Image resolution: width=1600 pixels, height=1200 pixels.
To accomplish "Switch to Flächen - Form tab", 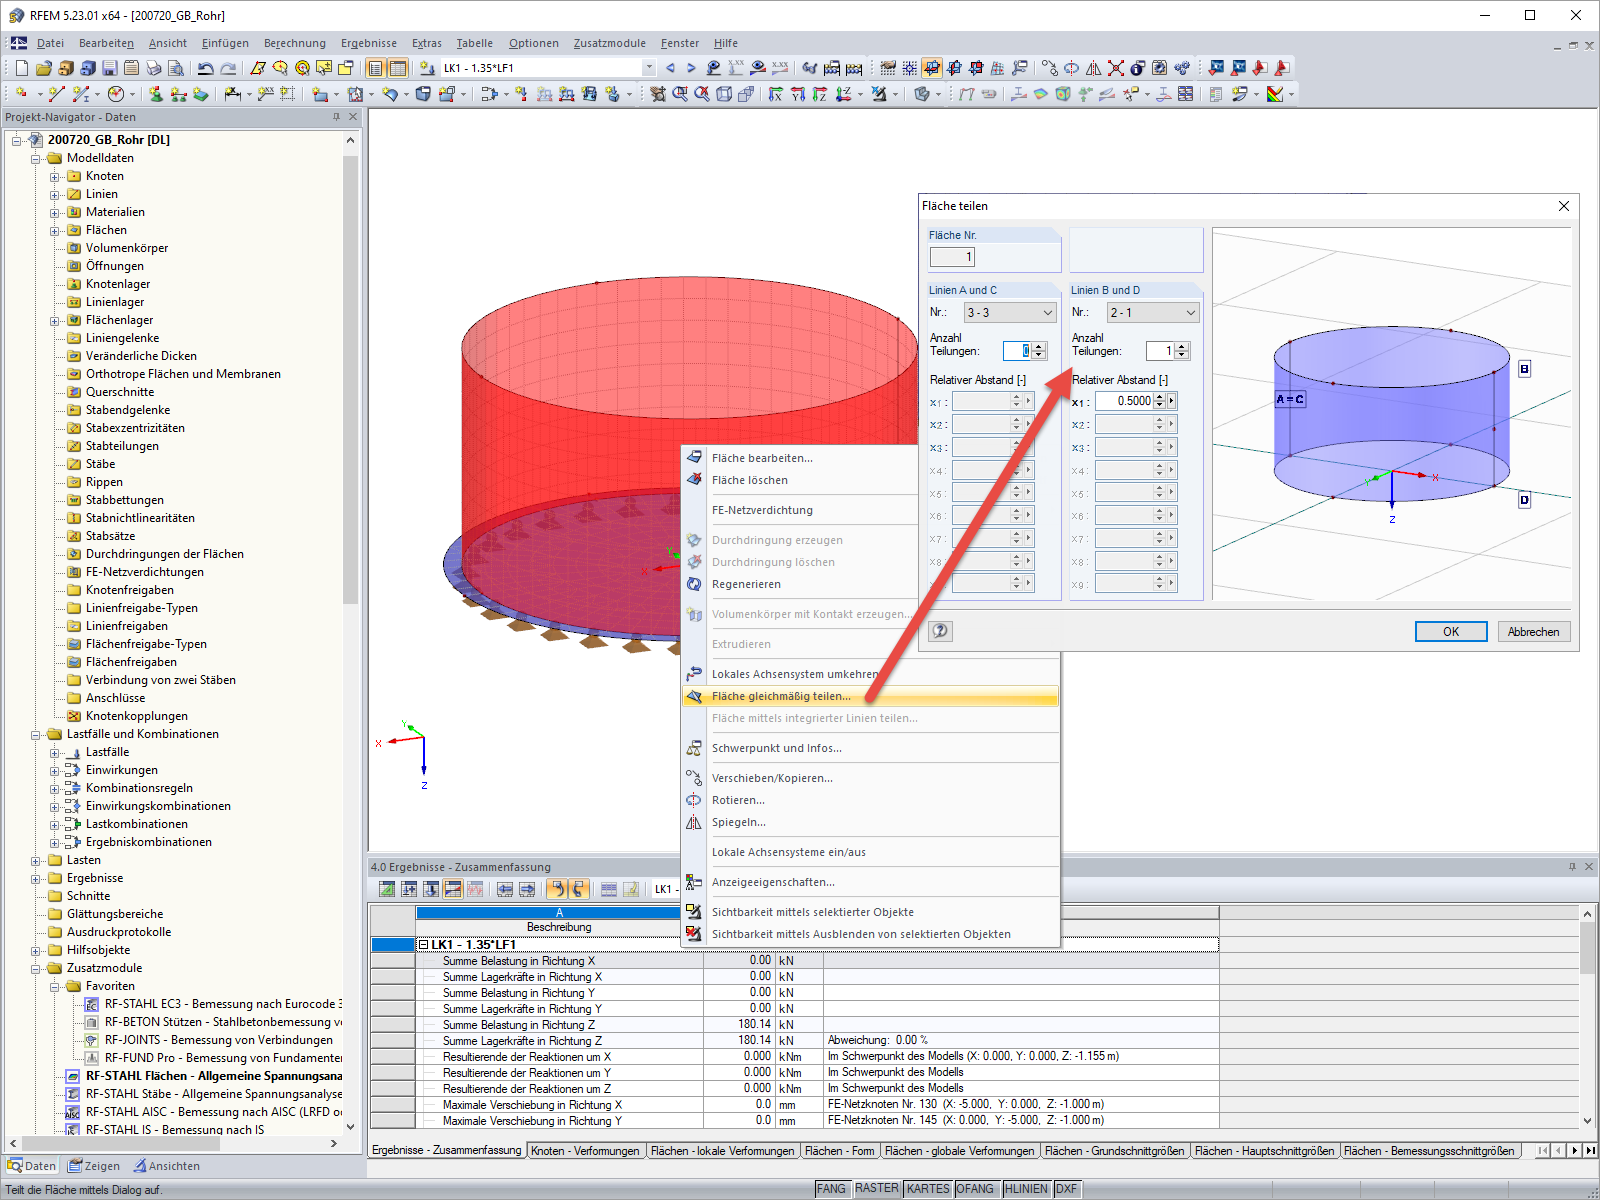I will (x=839, y=1151).
